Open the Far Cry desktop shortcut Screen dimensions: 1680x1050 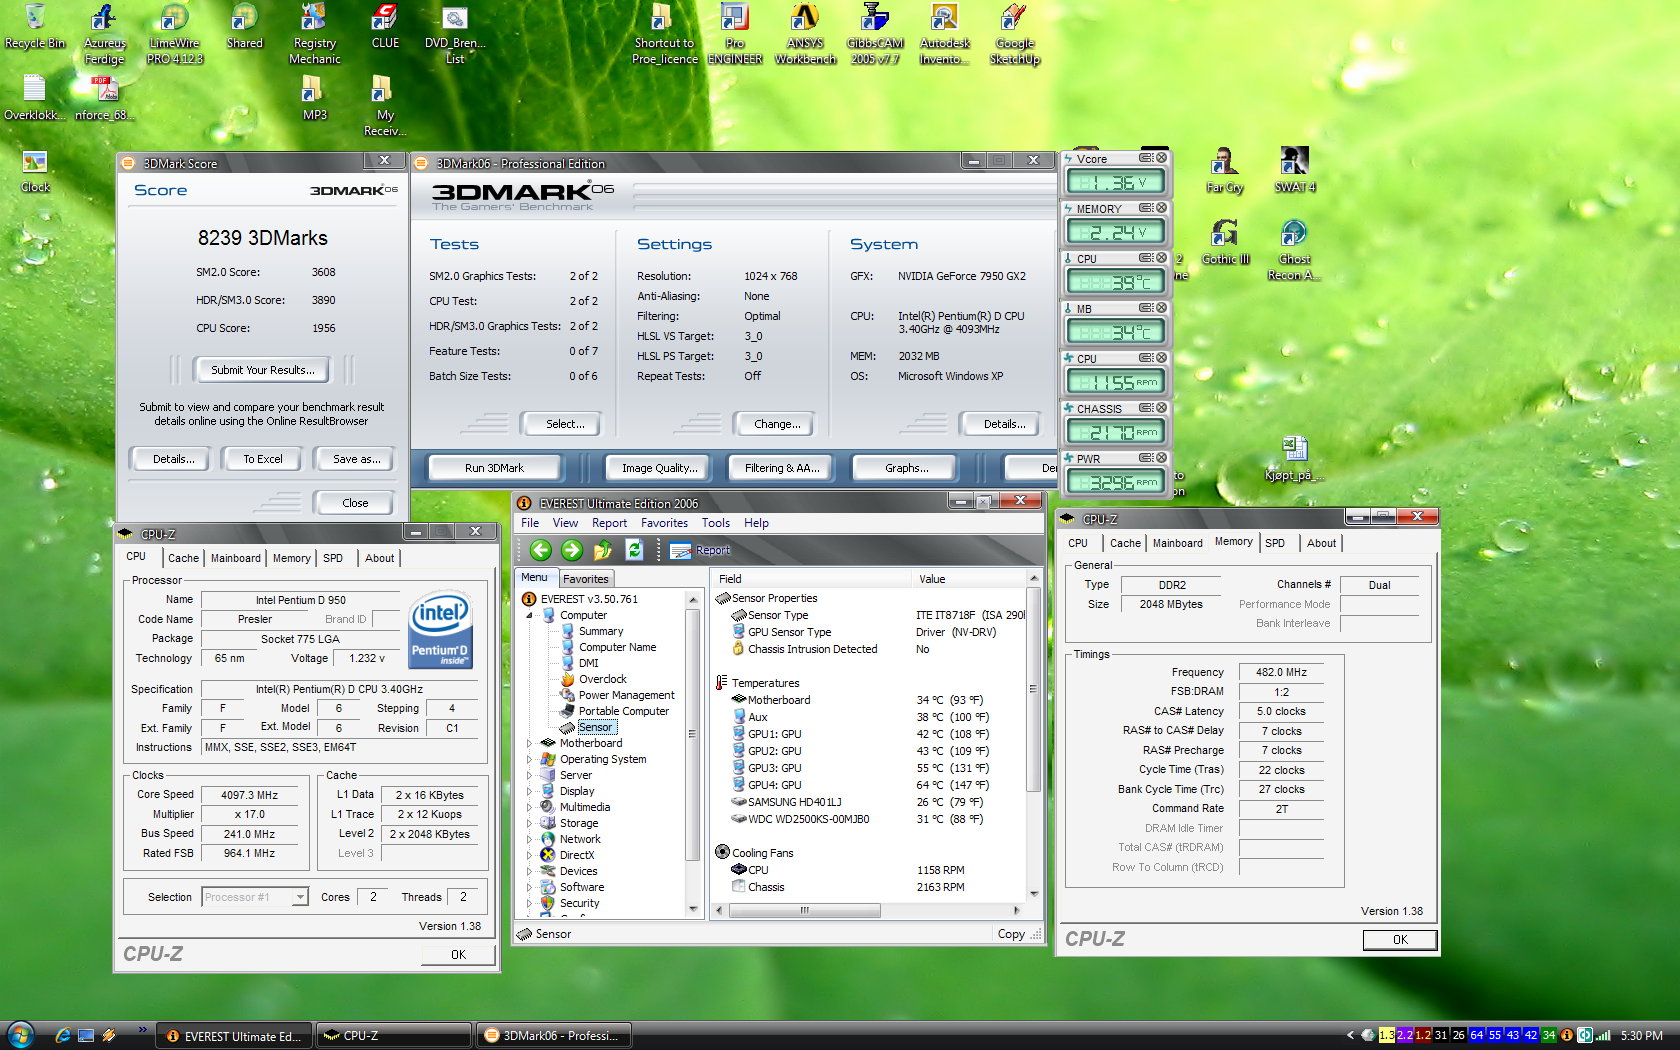[1224, 170]
